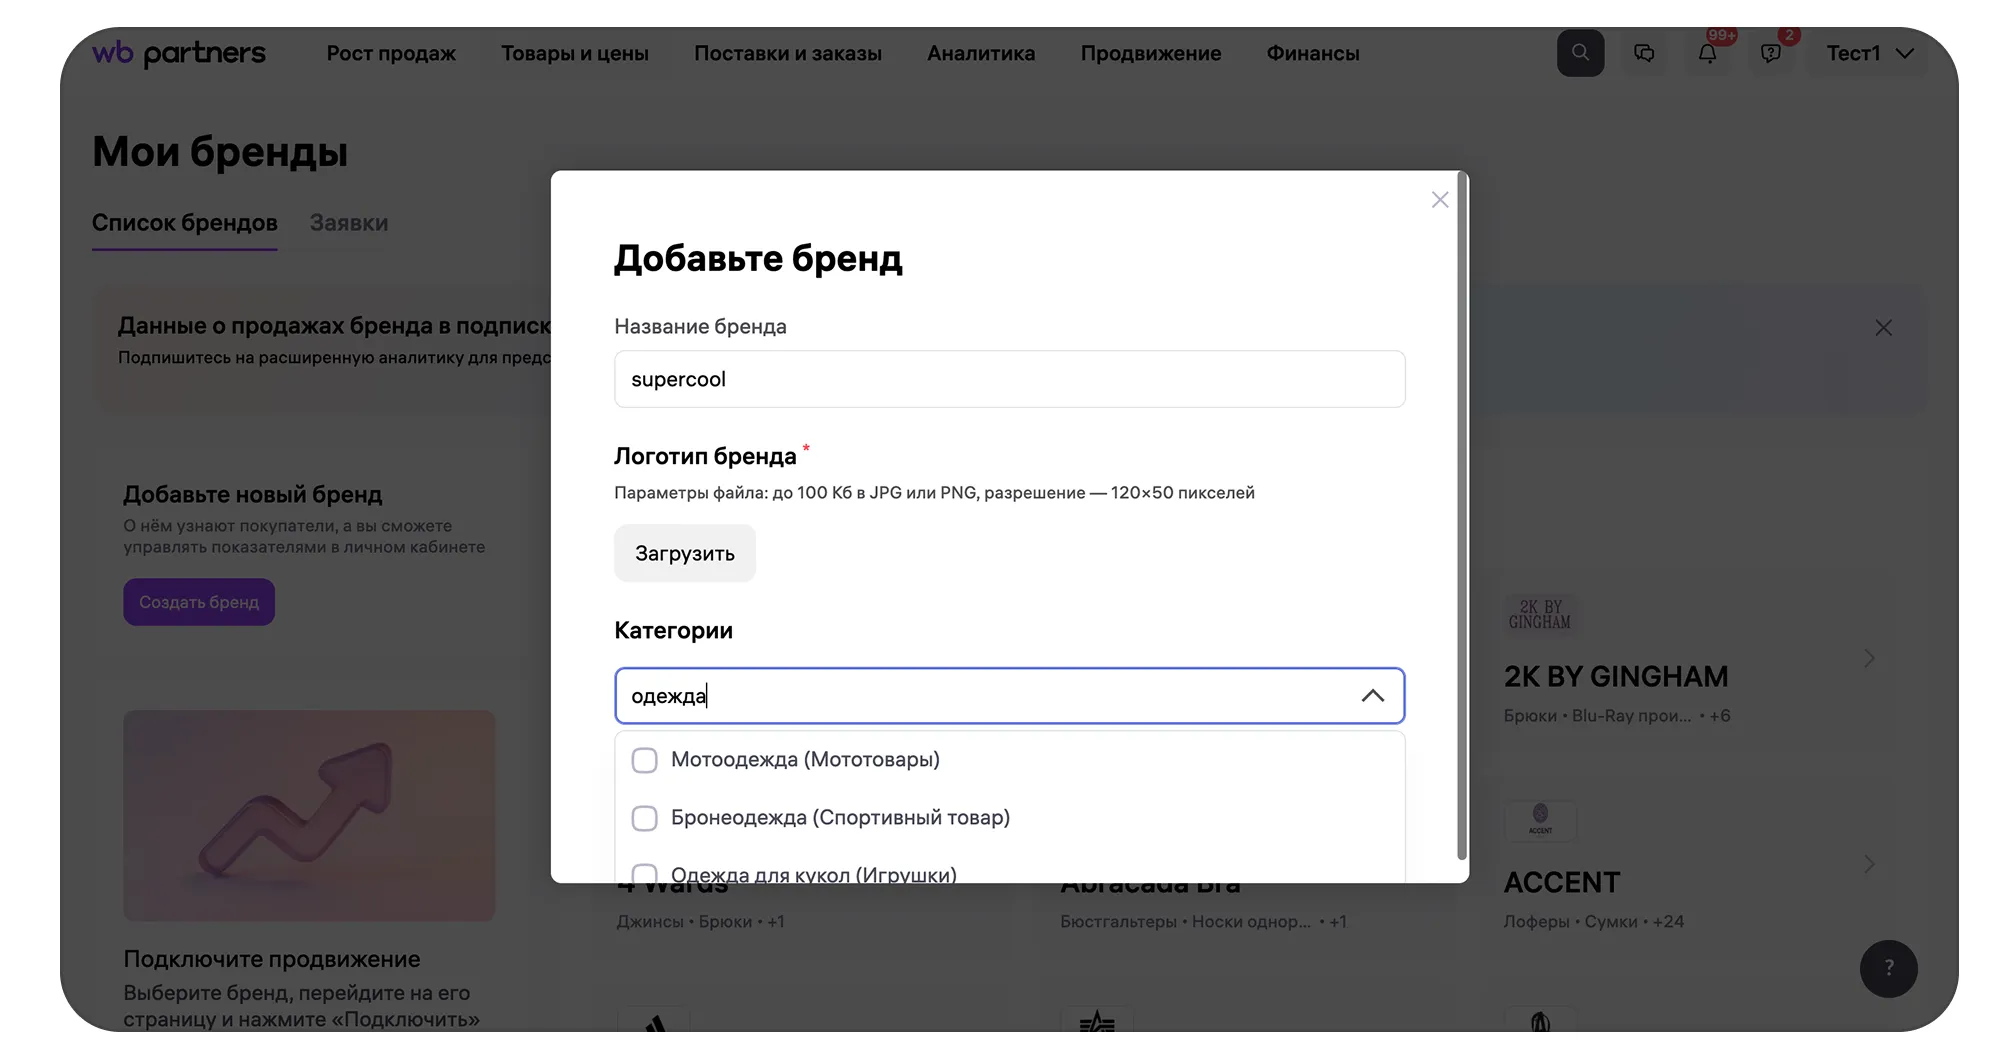Check the Одежда для кукол (Игрушки) checkbox
The image size is (2016, 1053).
[x=645, y=873]
